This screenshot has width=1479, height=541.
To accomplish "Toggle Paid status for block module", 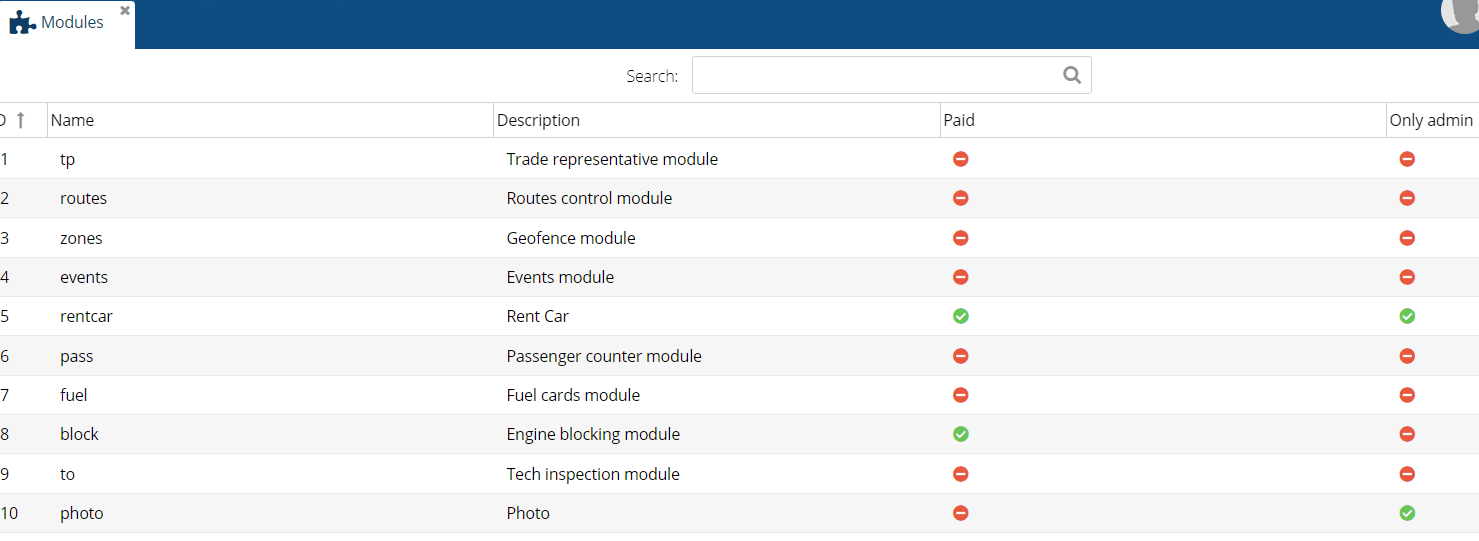I will (961, 434).
